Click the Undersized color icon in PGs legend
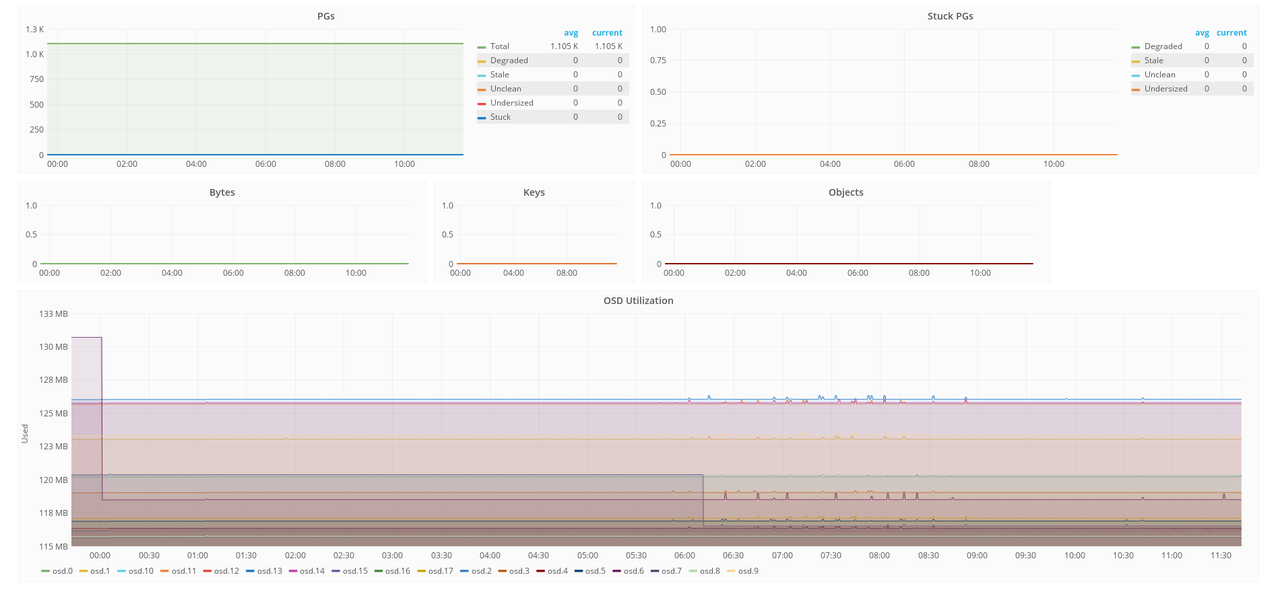The width and height of the screenshot is (1280, 598). (482, 103)
